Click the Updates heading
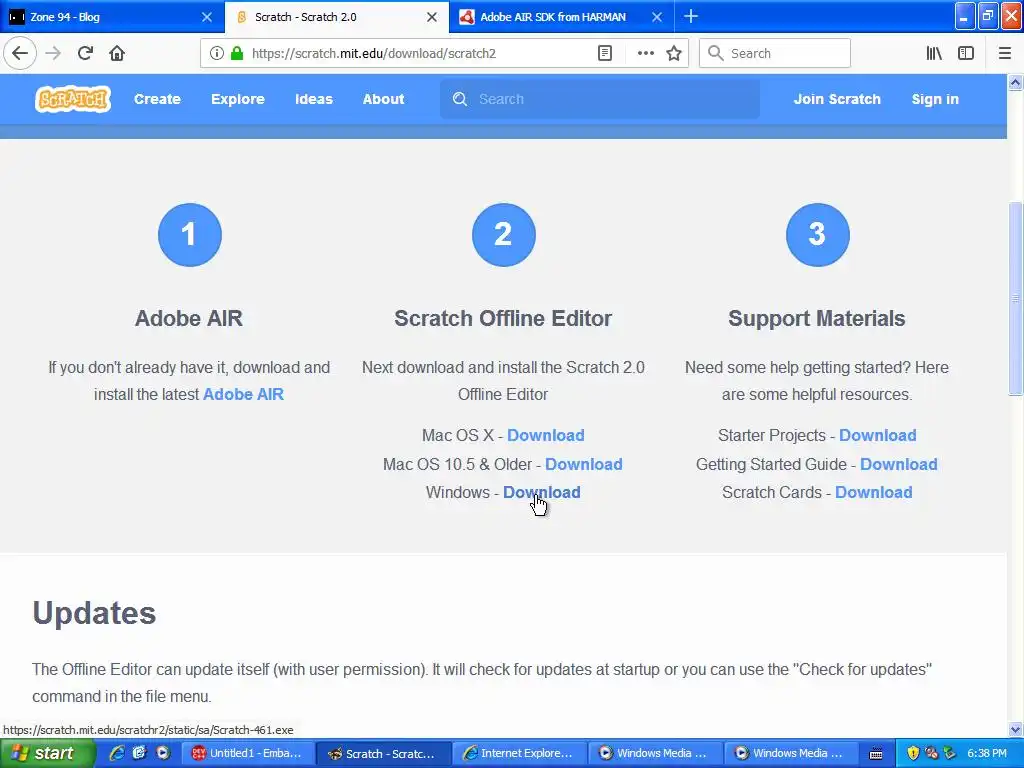 click(94, 613)
